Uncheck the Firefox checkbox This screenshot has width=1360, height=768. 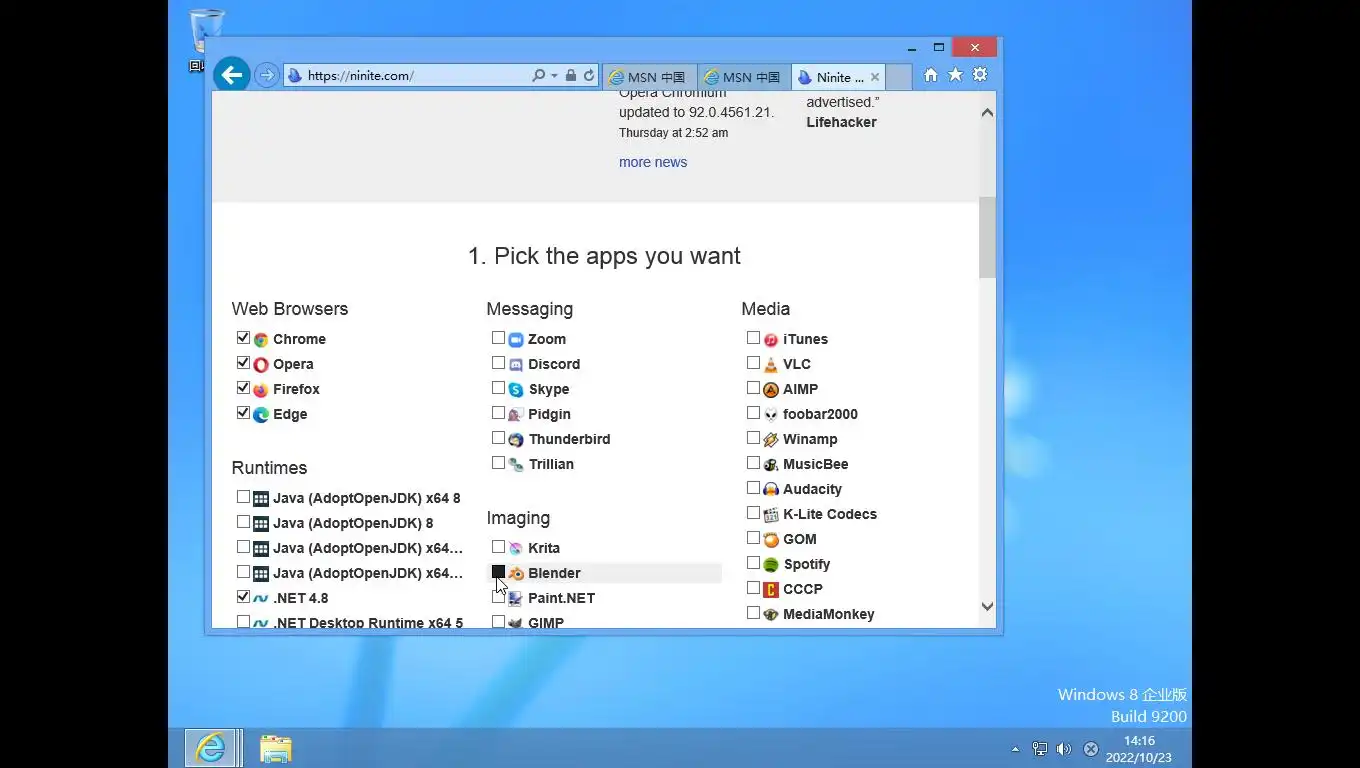[243, 388]
